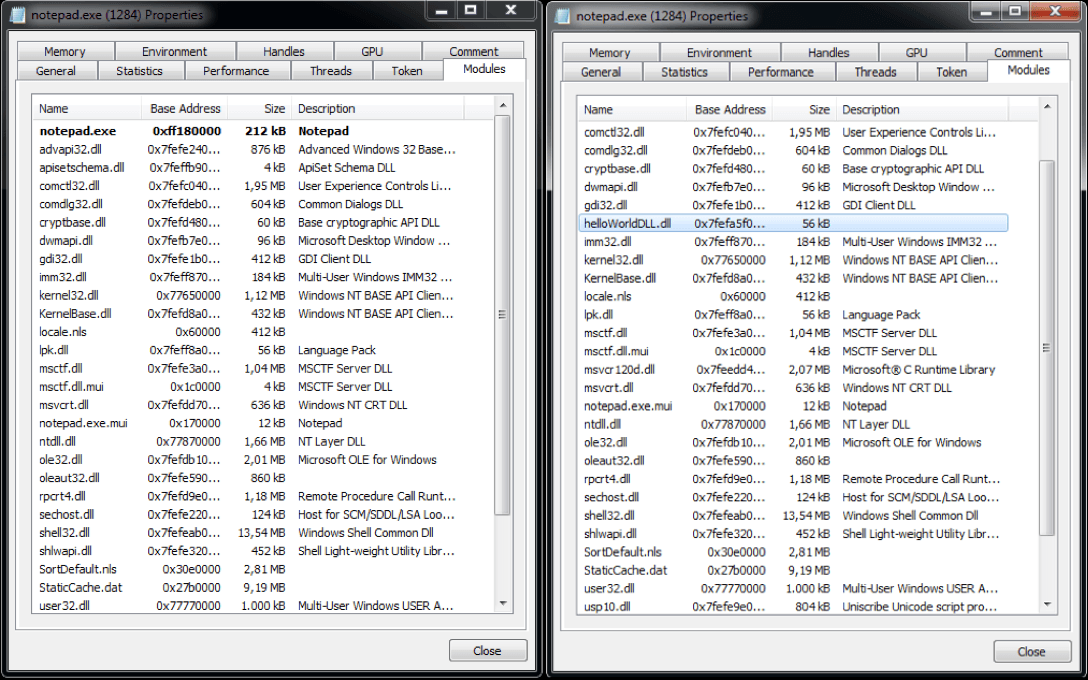Open Threads tab in left window
Screen dimensions: 1088x680
click(331, 71)
